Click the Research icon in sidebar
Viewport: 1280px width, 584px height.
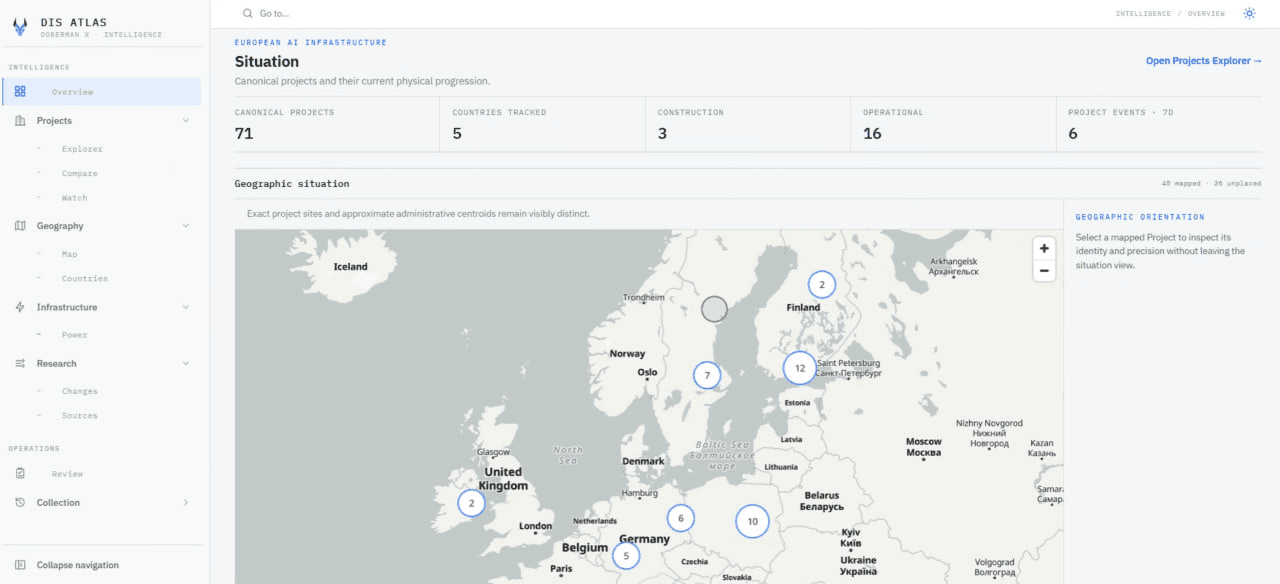20,363
